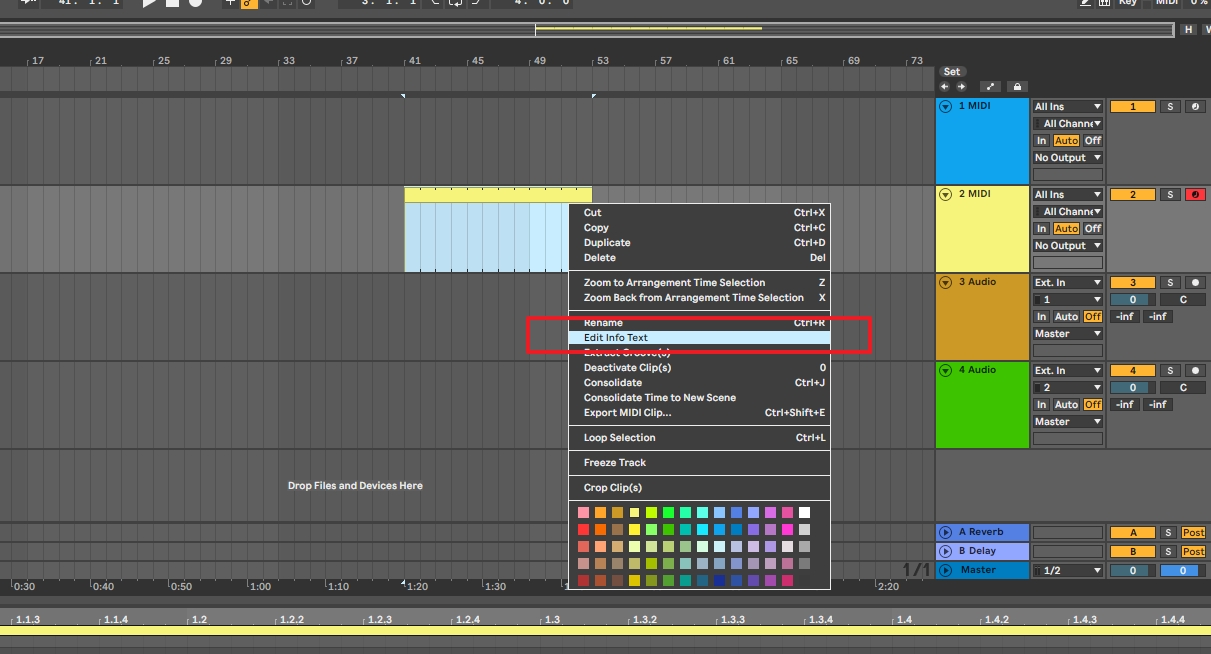
Task: Jump to the next locator arrow
Action: tap(962, 87)
